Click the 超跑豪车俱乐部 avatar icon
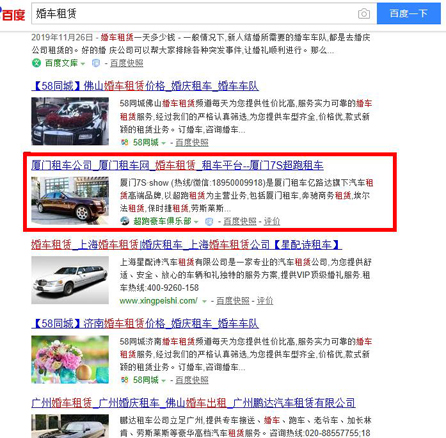Screen dimensions: 446x438 pyautogui.click(x=125, y=221)
